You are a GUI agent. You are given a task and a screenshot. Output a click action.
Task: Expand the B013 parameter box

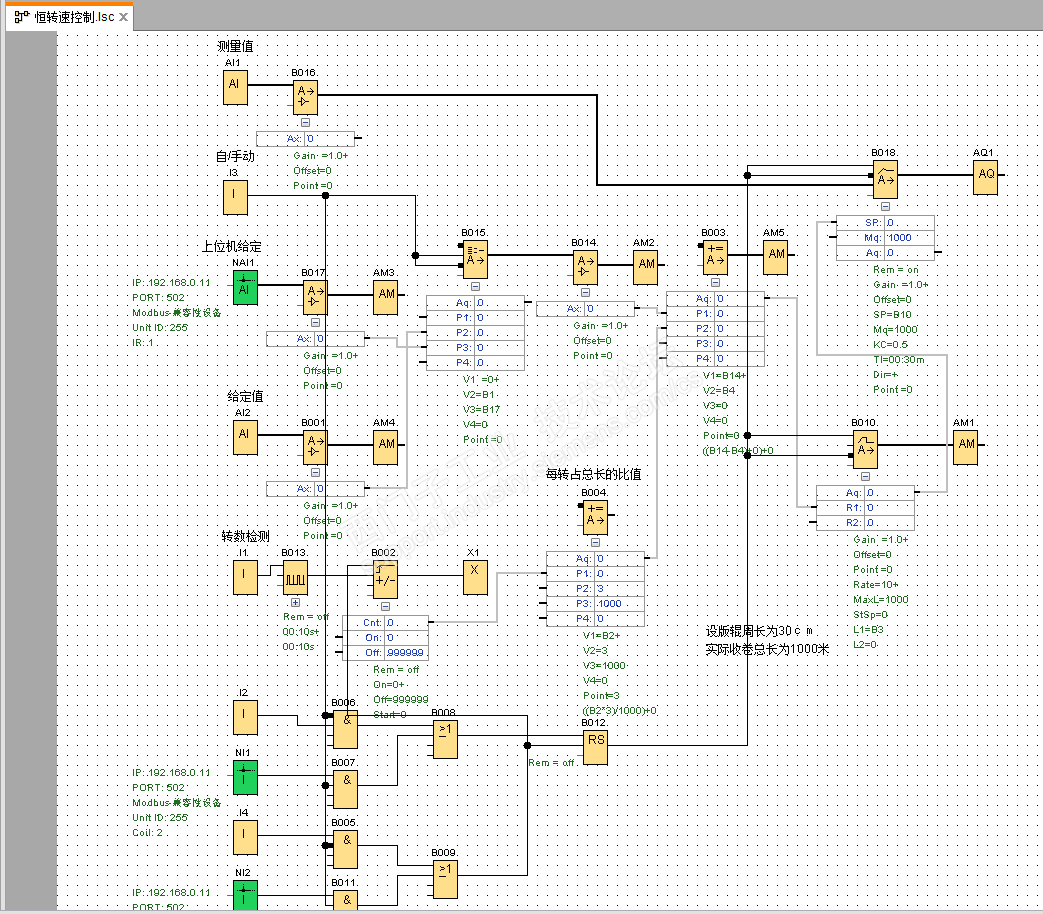295,602
